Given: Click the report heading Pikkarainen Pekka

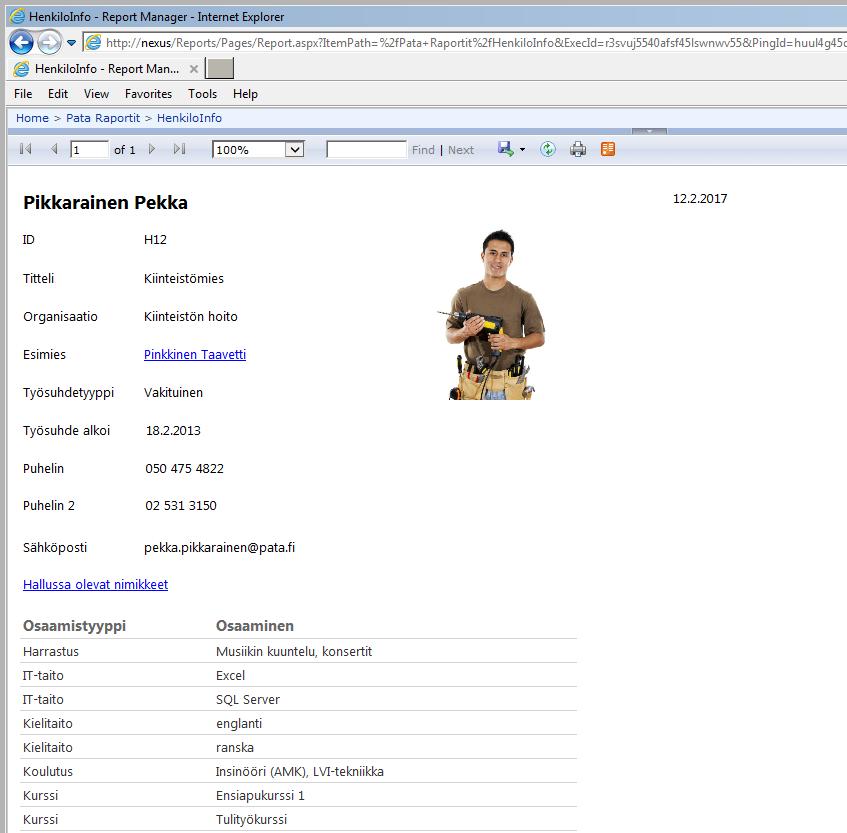Looking at the screenshot, I should tap(105, 203).
